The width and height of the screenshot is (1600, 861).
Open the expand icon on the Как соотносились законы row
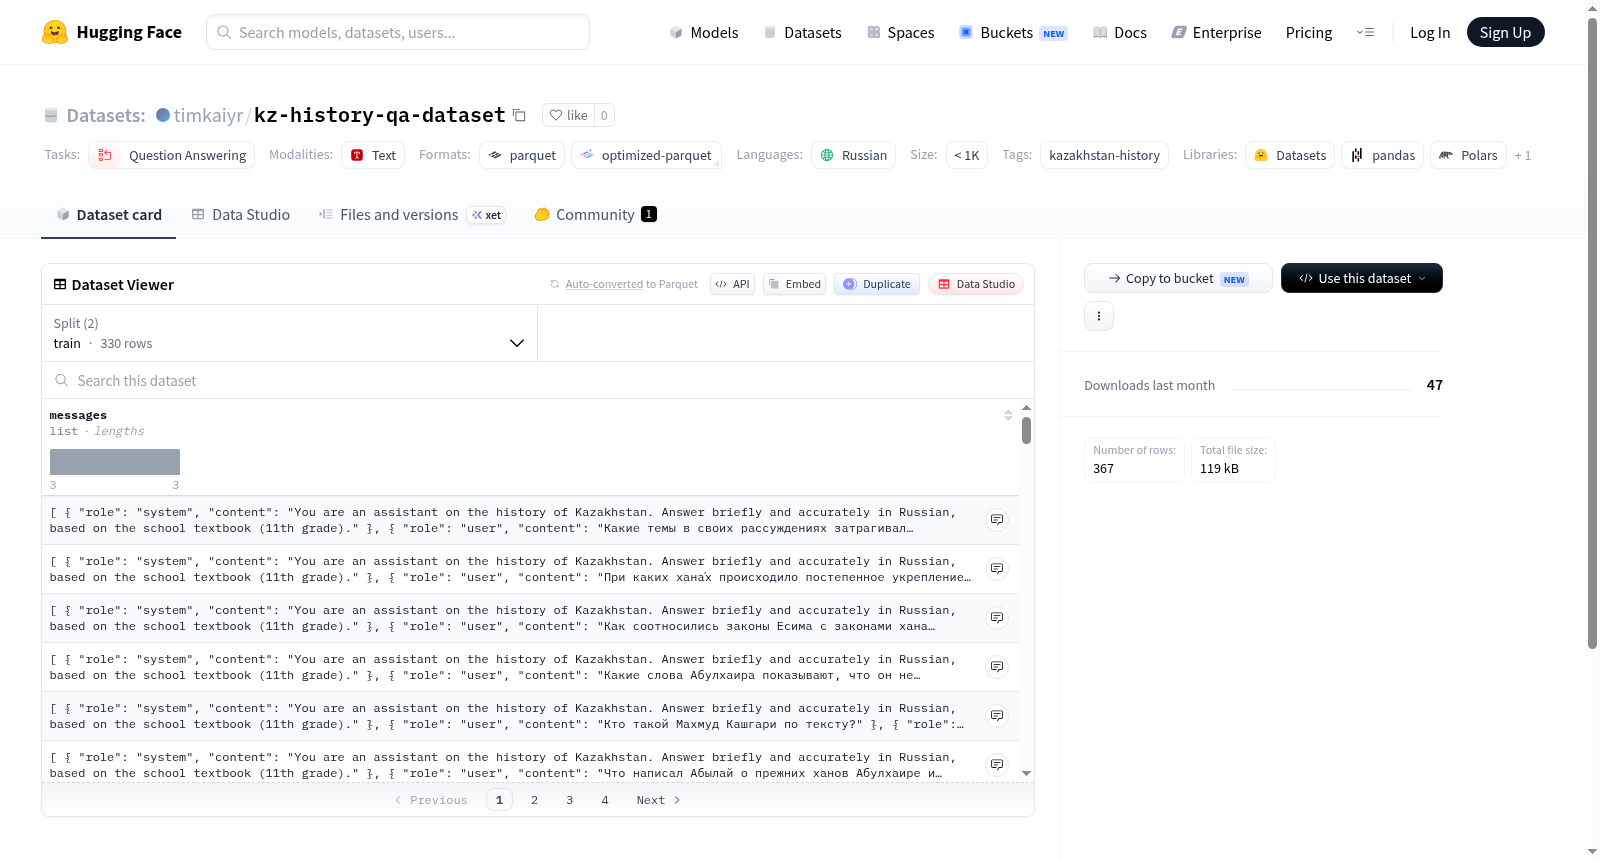click(997, 618)
